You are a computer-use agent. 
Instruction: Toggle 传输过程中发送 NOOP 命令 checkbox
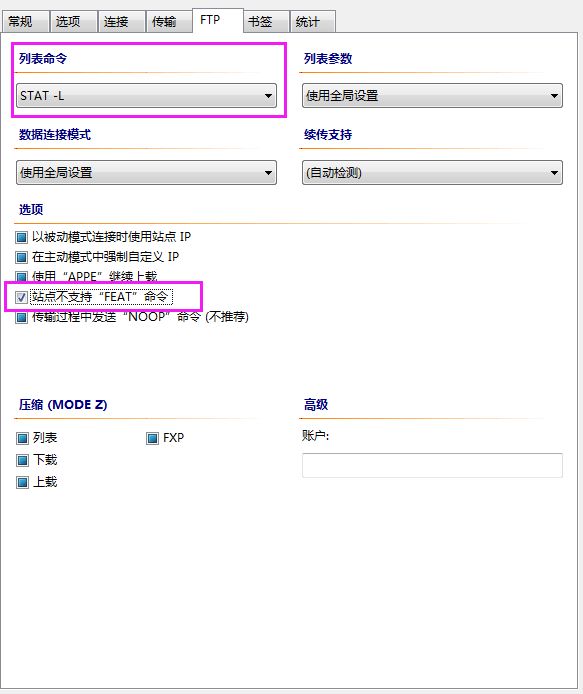(x=21, y=317)
